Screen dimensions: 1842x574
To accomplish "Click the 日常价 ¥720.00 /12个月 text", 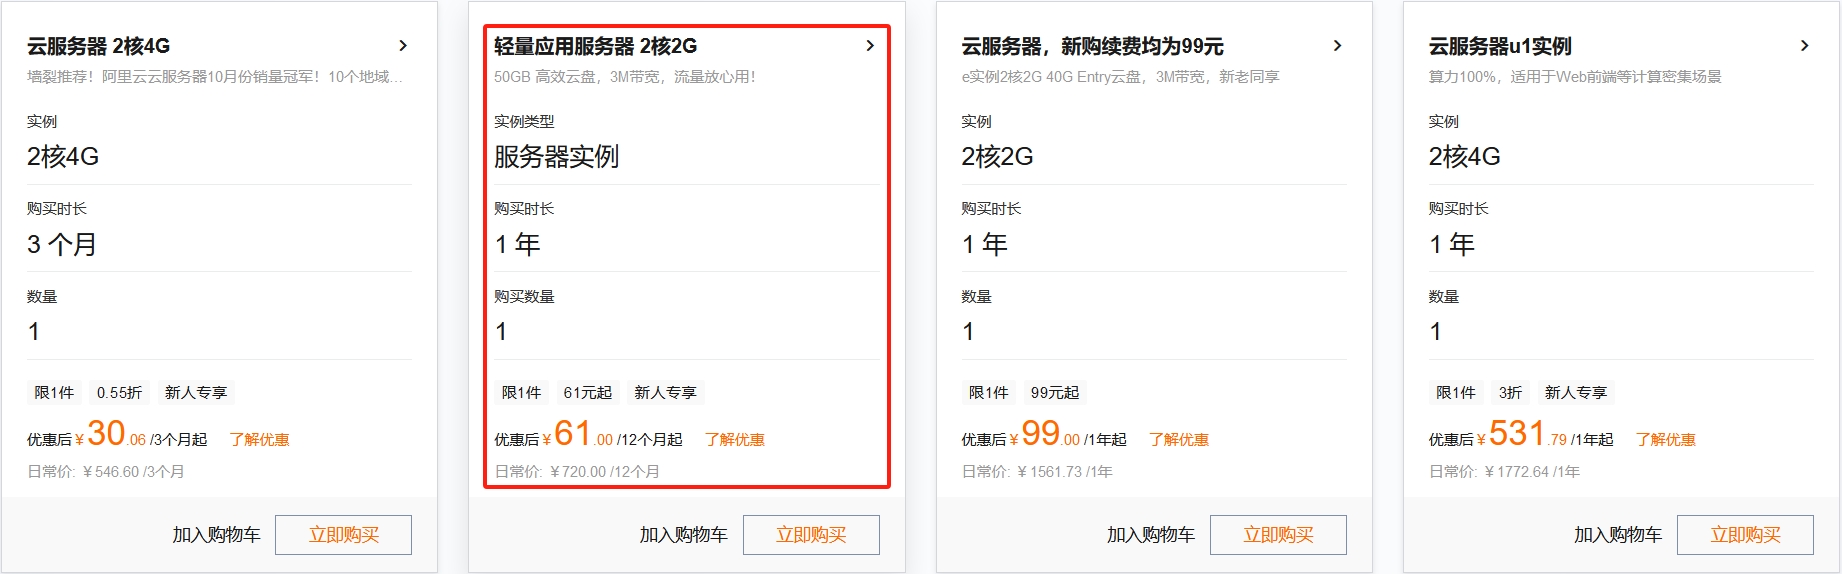I will tap(577, 472).
